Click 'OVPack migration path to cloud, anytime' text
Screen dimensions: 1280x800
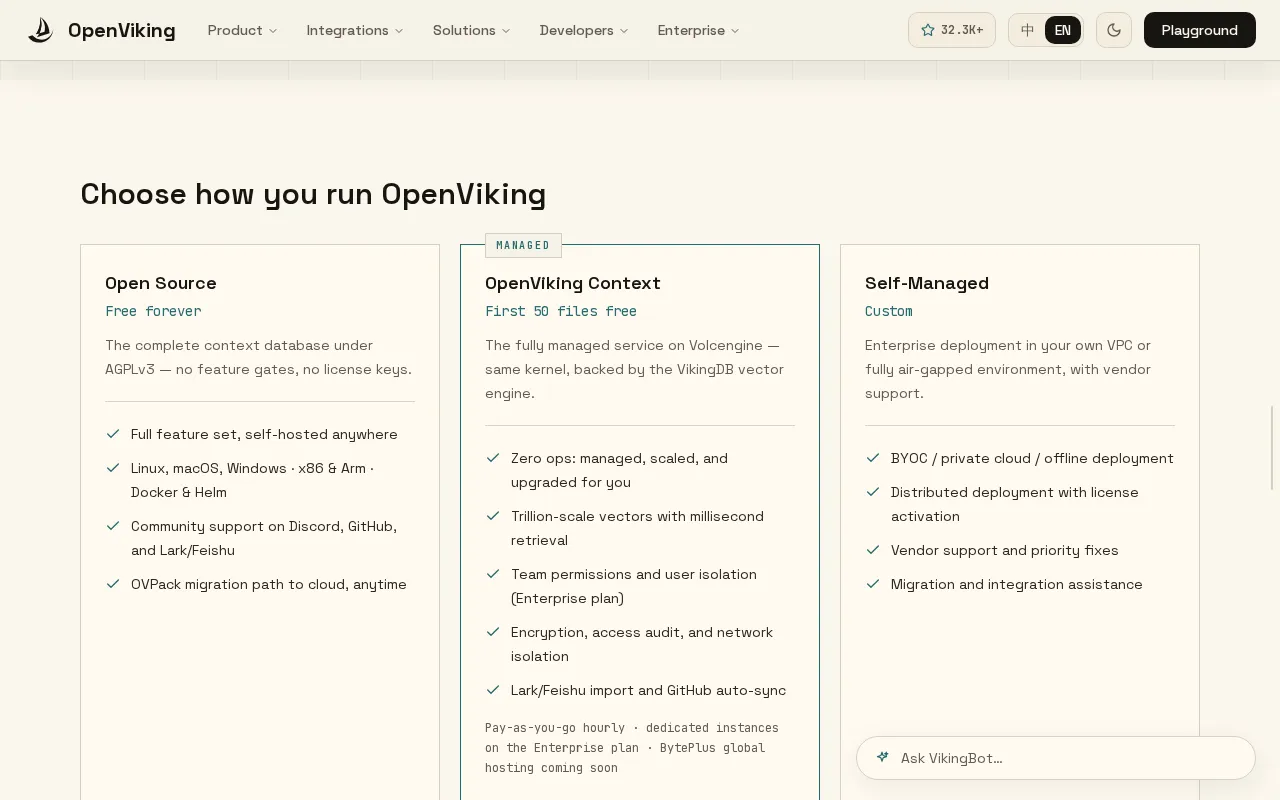click(x=269, y=584)
